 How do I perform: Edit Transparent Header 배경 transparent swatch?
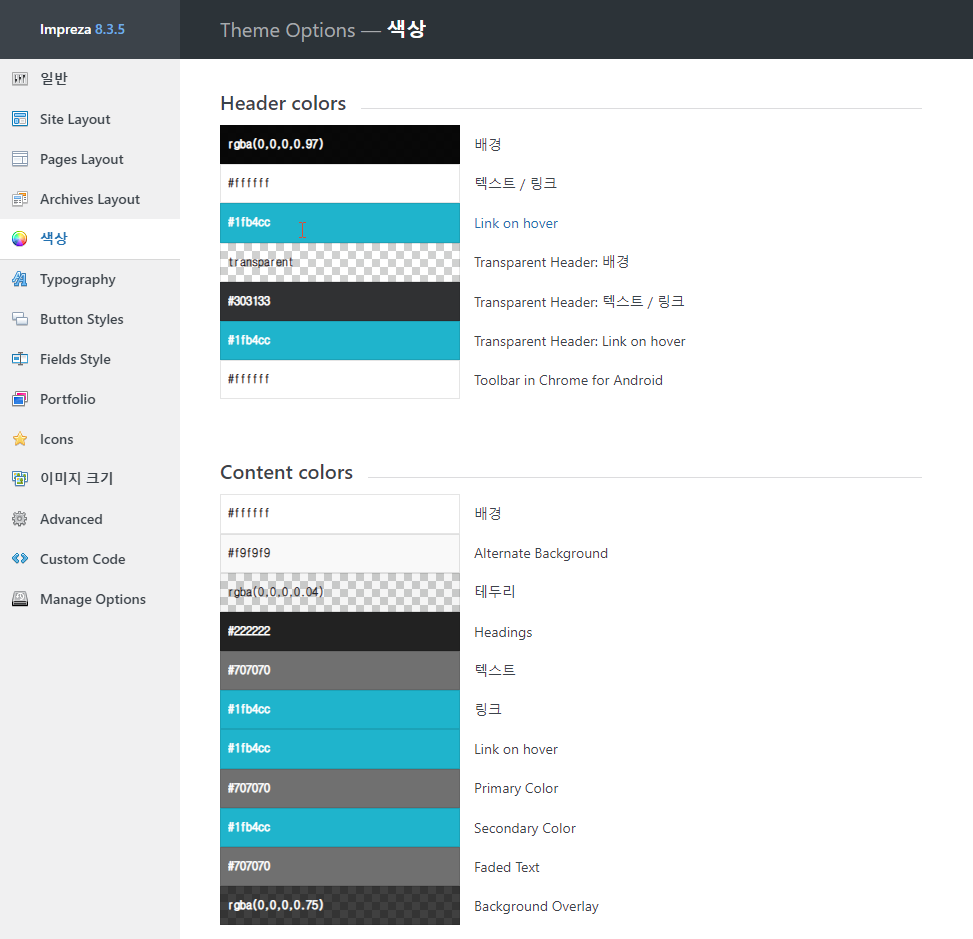coord(339,262)
